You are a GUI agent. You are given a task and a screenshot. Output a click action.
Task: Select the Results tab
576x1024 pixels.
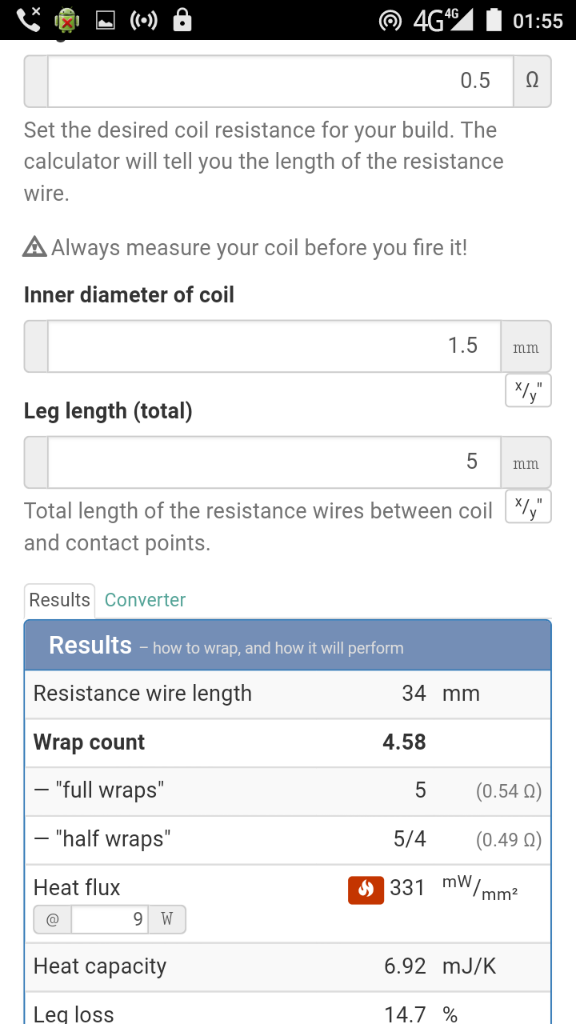pyautogui.click(x=59, y=600)
